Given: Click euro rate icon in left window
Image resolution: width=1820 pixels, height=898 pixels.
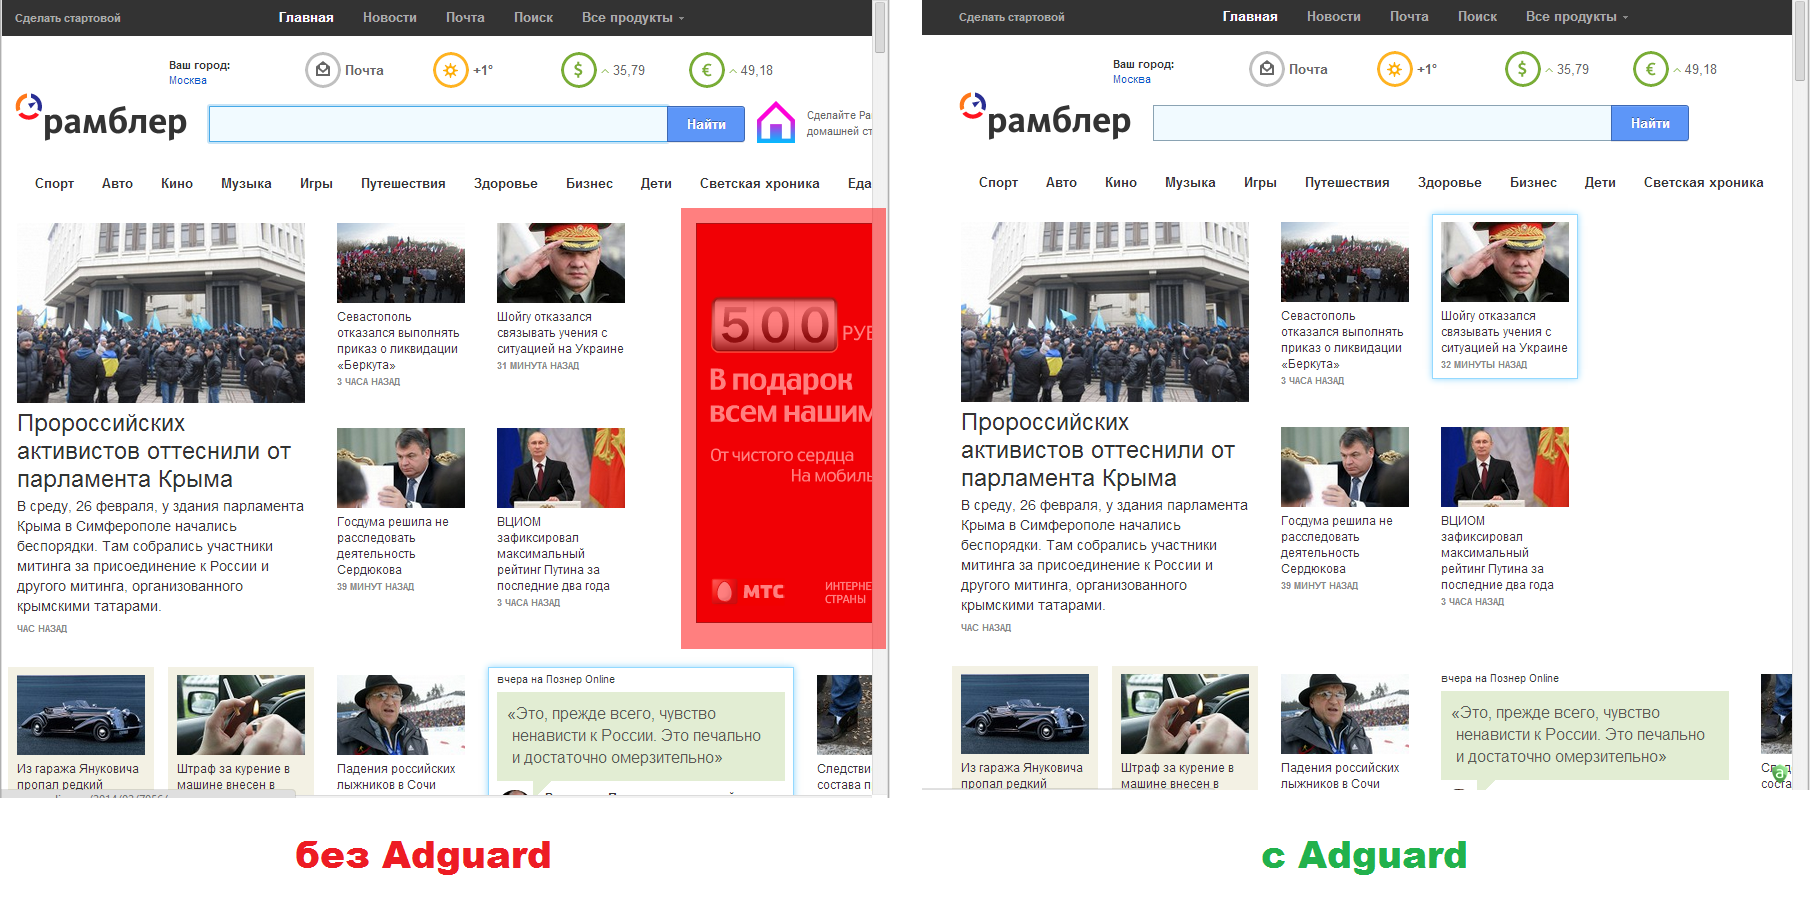Looking at the screenshot, I should coord(706,70).
